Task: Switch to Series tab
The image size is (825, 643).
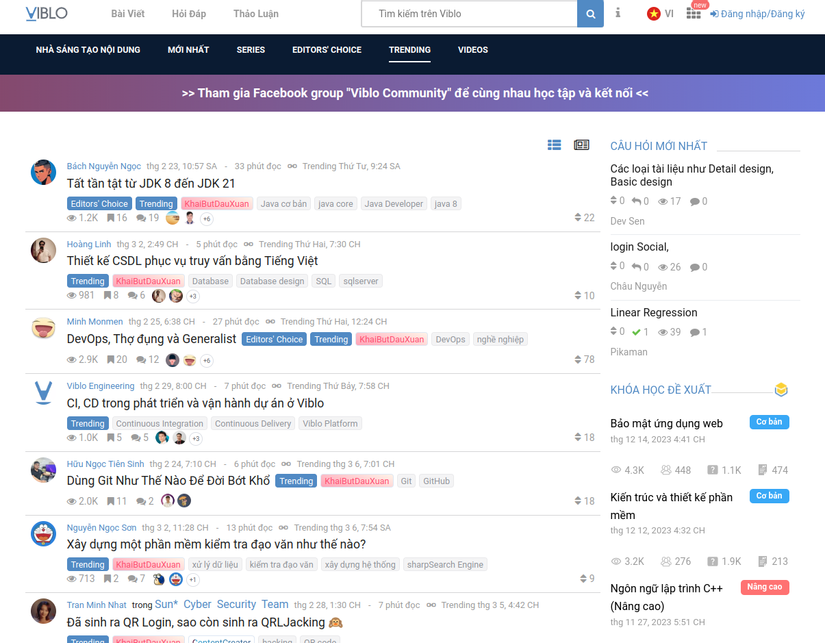Action: (x=250, y=49)
